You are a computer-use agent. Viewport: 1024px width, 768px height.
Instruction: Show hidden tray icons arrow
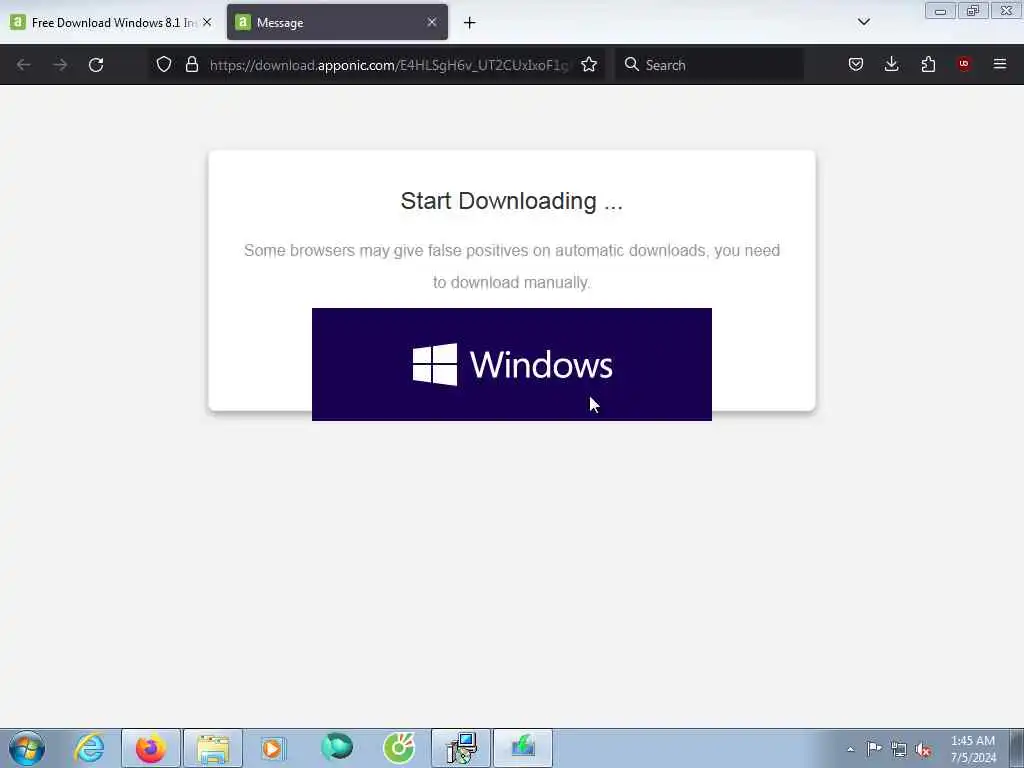tap(850, 749)
